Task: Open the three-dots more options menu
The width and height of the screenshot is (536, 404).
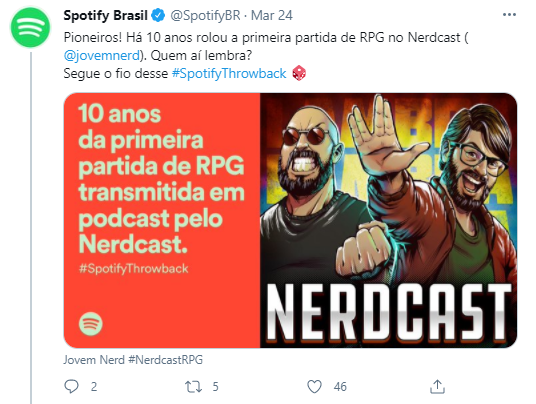Action: tap(509, 15)
